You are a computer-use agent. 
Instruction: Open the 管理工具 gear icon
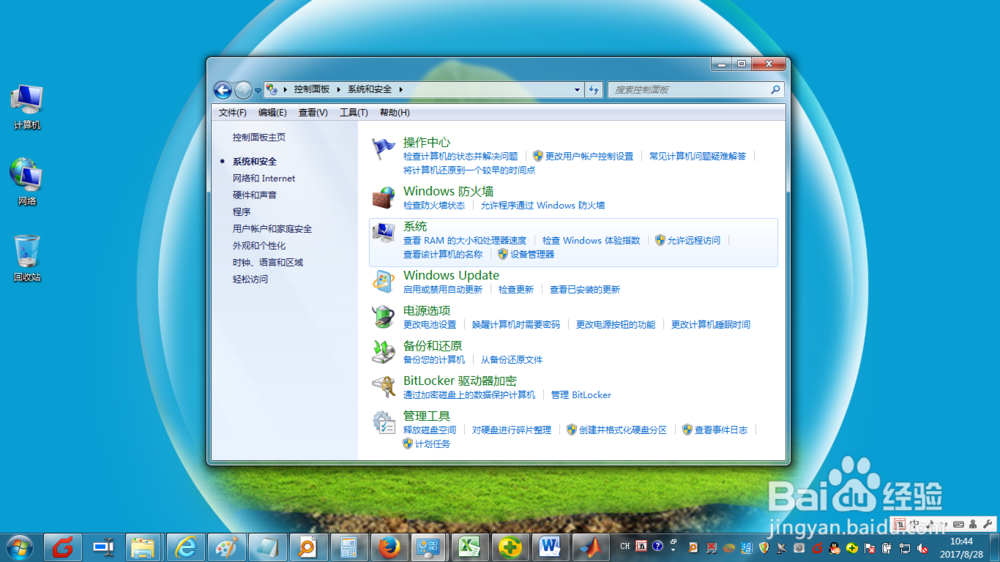tap(383, 422)
